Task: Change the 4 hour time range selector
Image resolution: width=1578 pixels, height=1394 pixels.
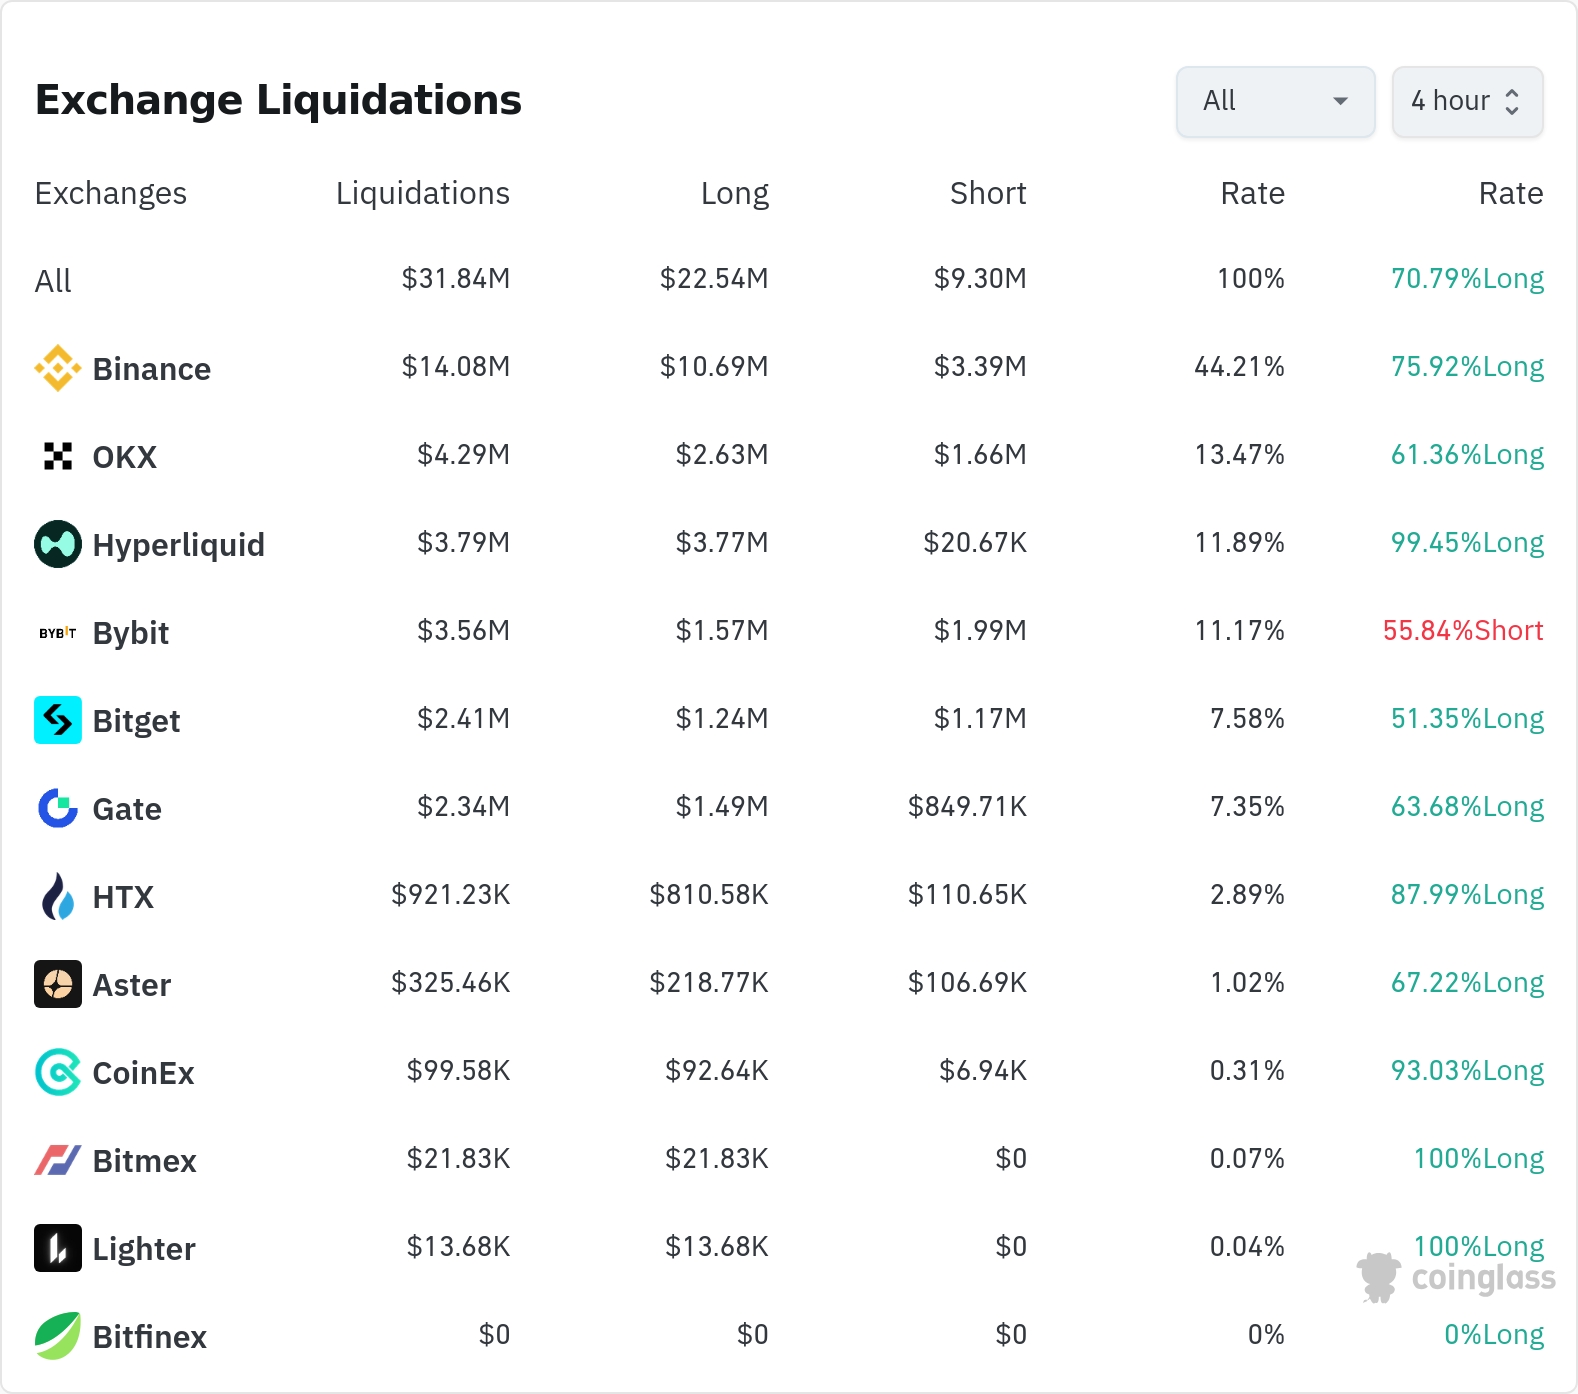Action: 1467,101
